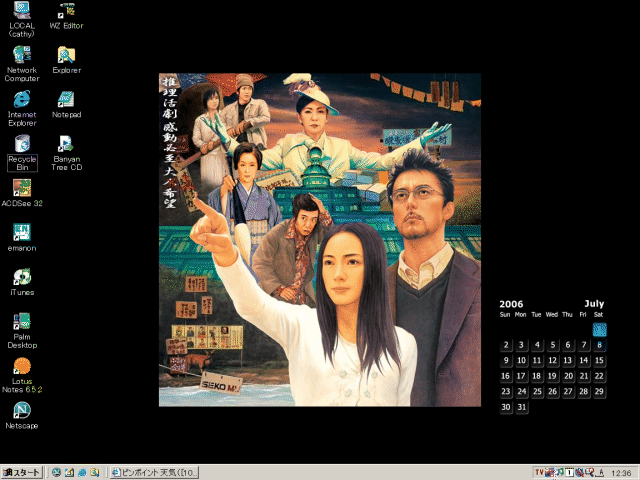
Task: Click the Start button on the taskbar
Action: click(22, 471)
